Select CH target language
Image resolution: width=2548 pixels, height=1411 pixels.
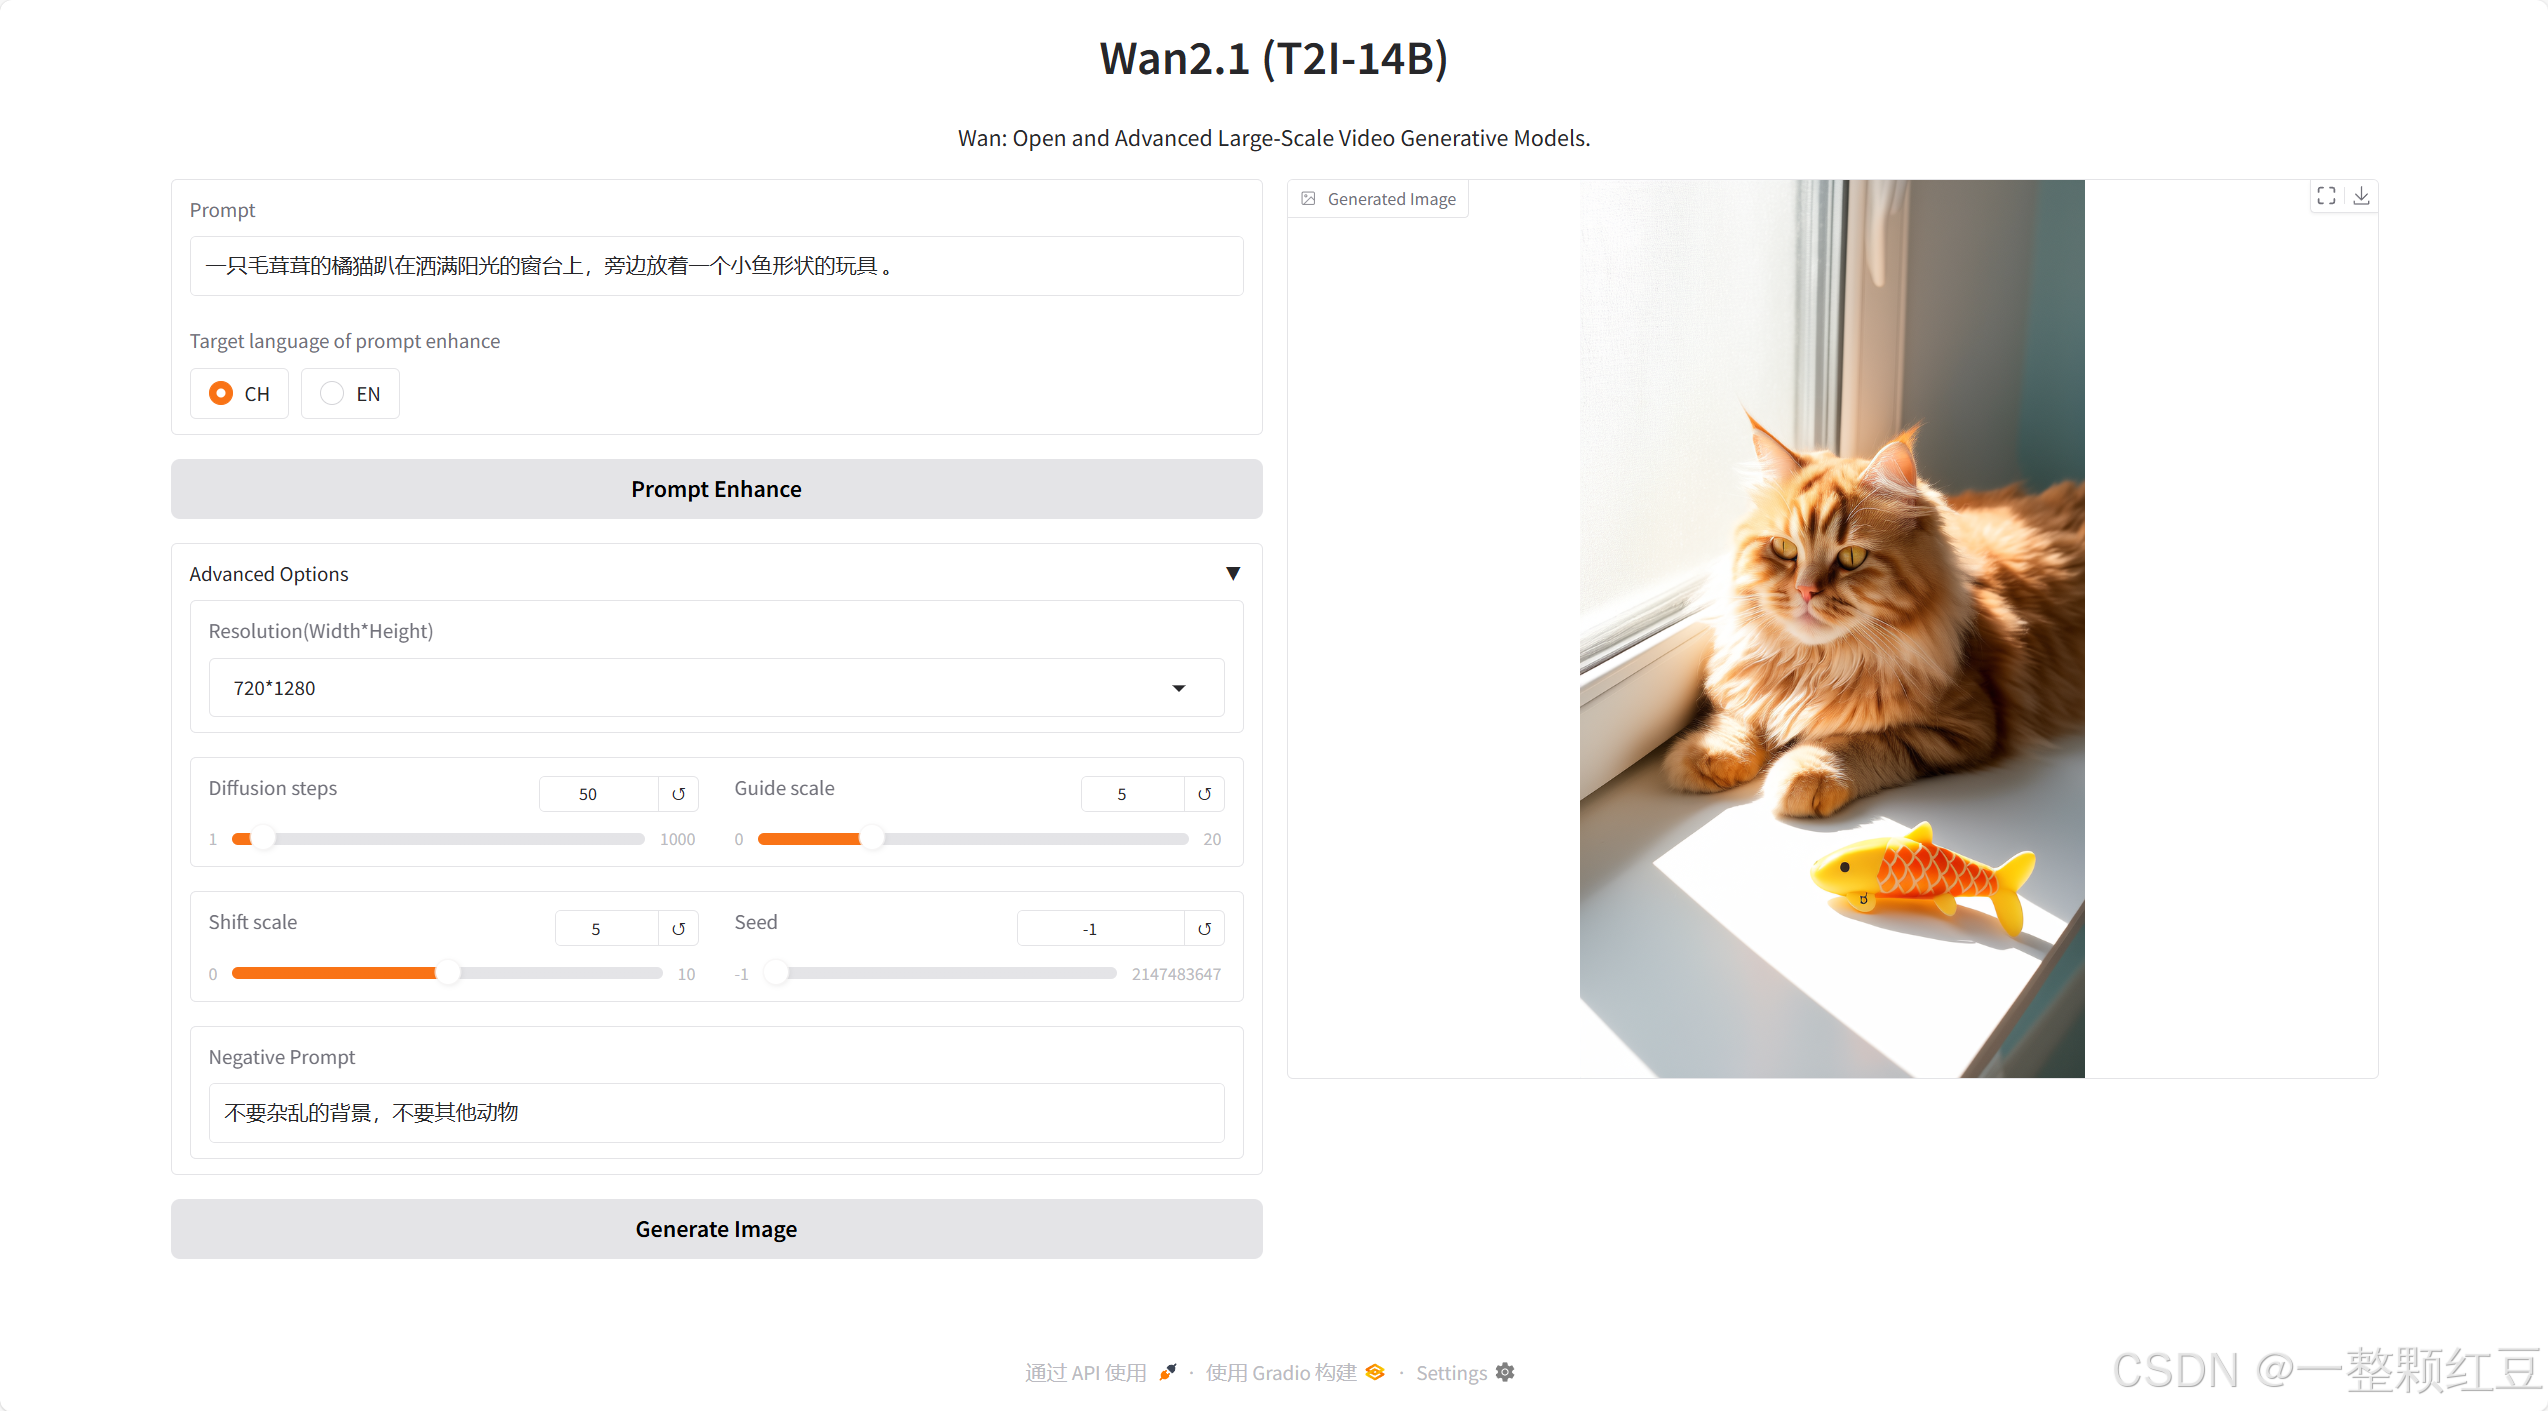[x=239, y=394]
